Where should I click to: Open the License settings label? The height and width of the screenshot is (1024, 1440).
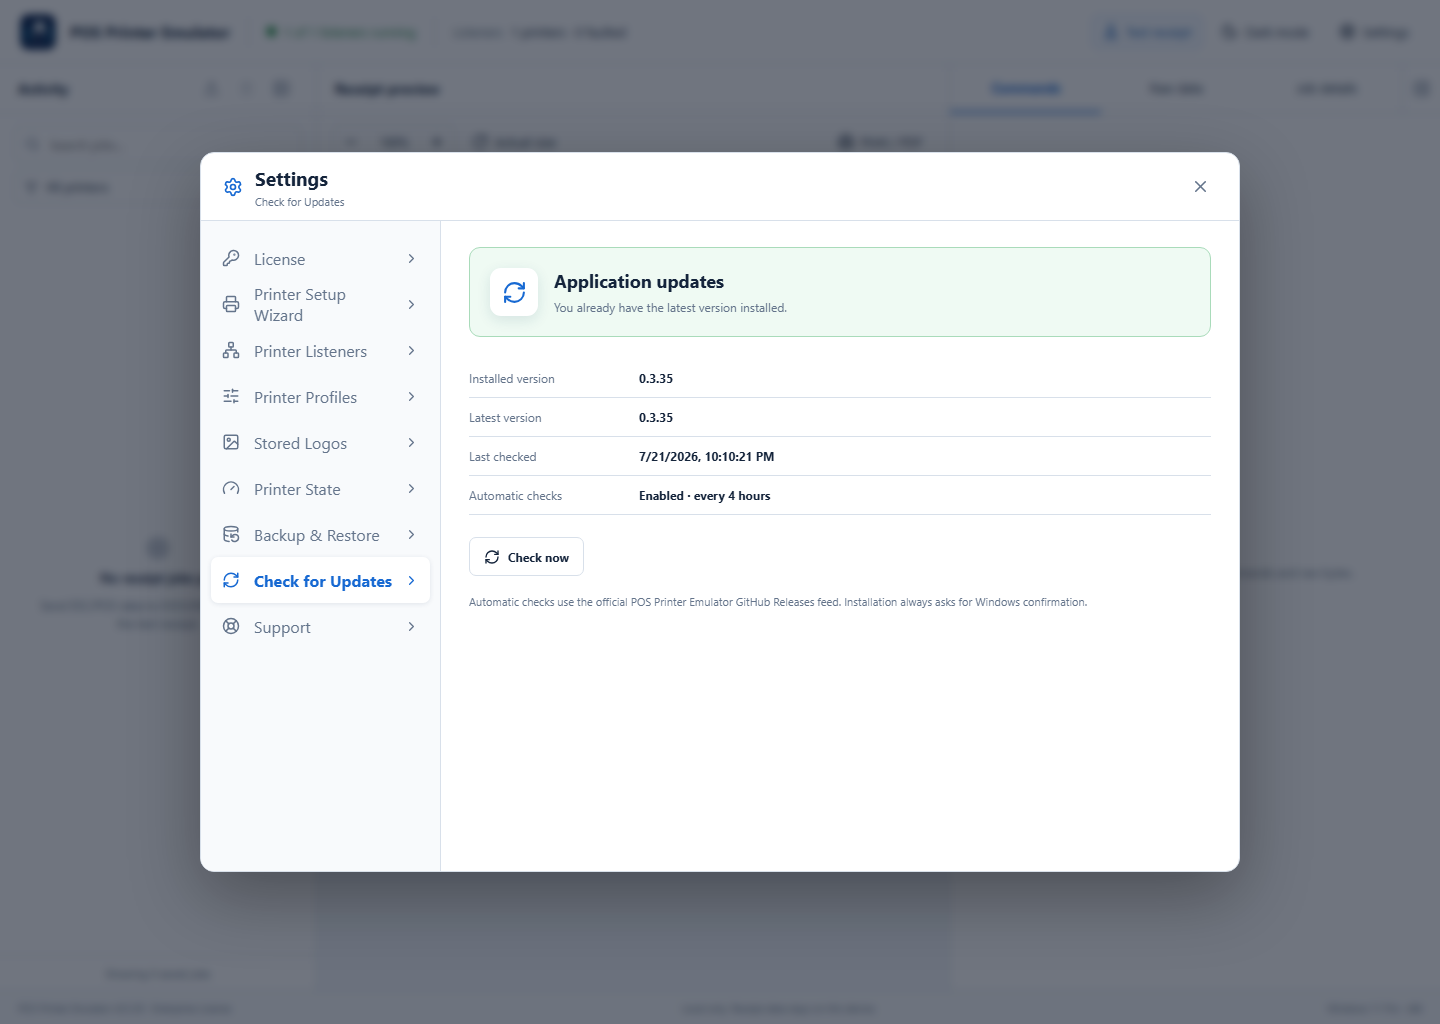(279, 259)
